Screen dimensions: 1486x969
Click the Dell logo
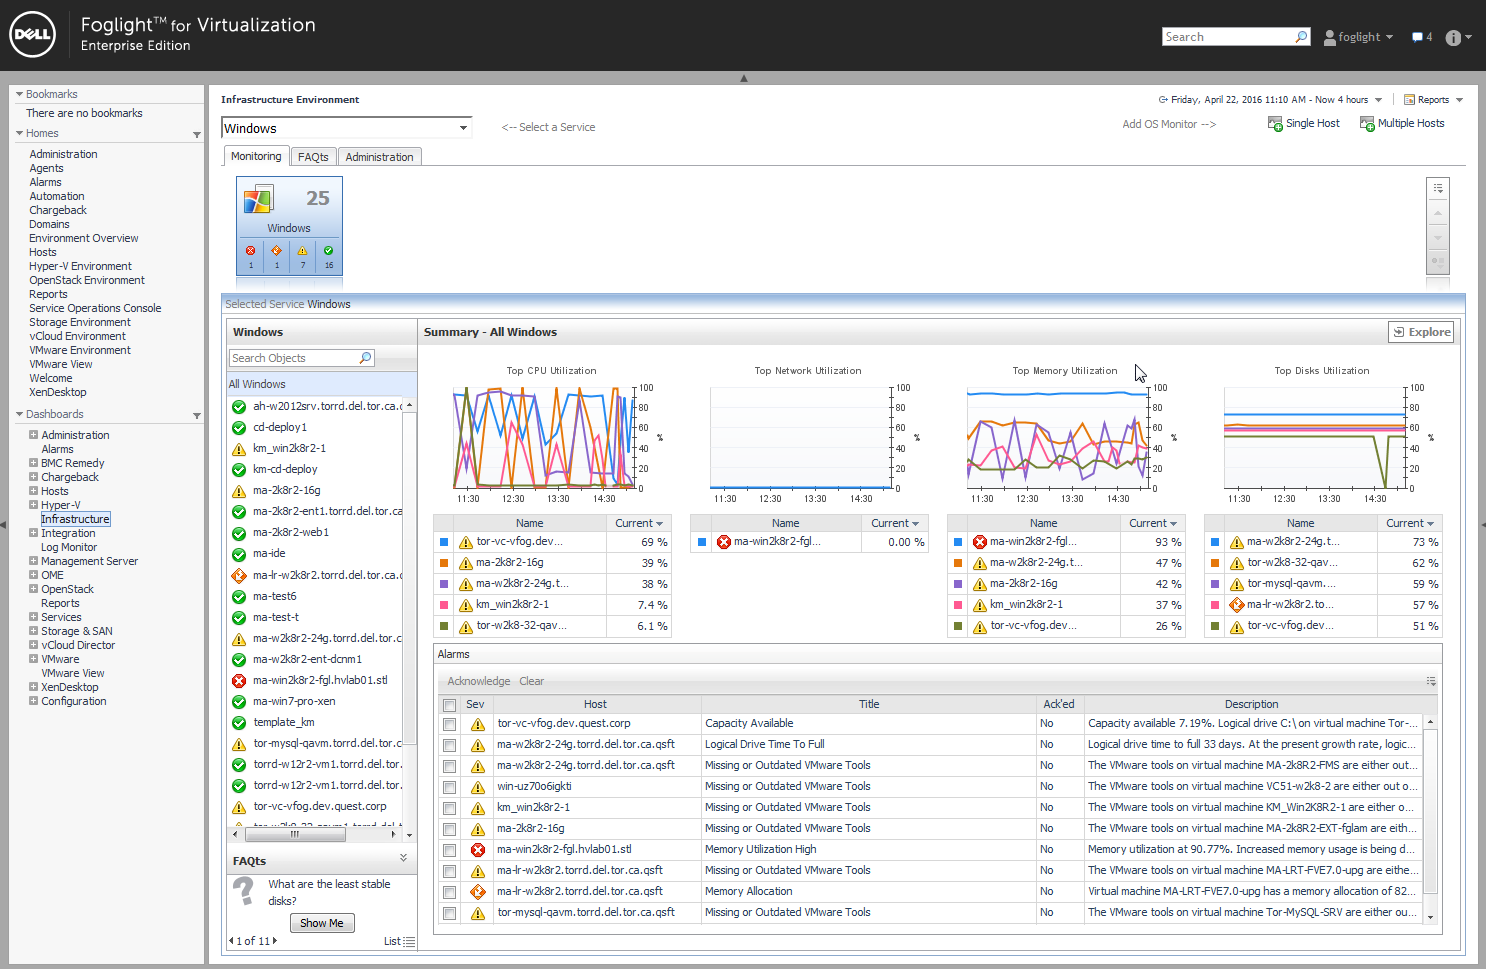(32, 36)
